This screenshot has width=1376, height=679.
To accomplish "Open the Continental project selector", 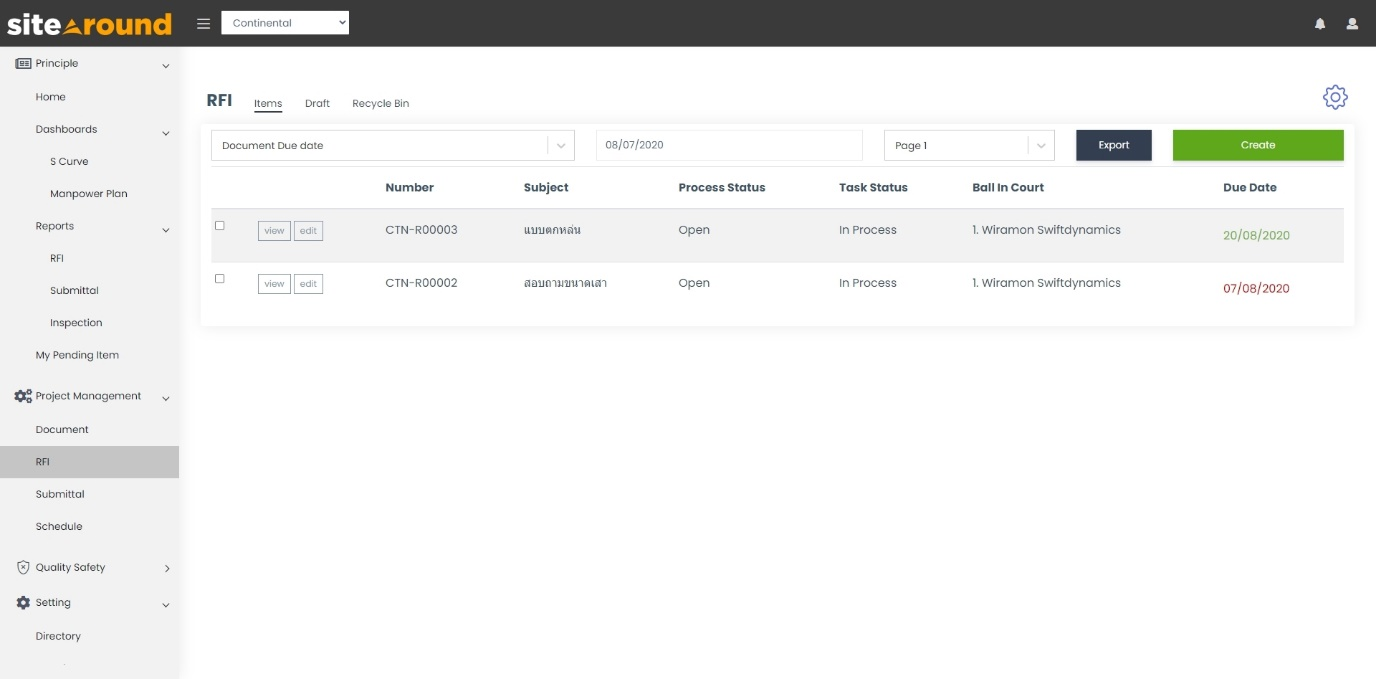I will (286, 21).
